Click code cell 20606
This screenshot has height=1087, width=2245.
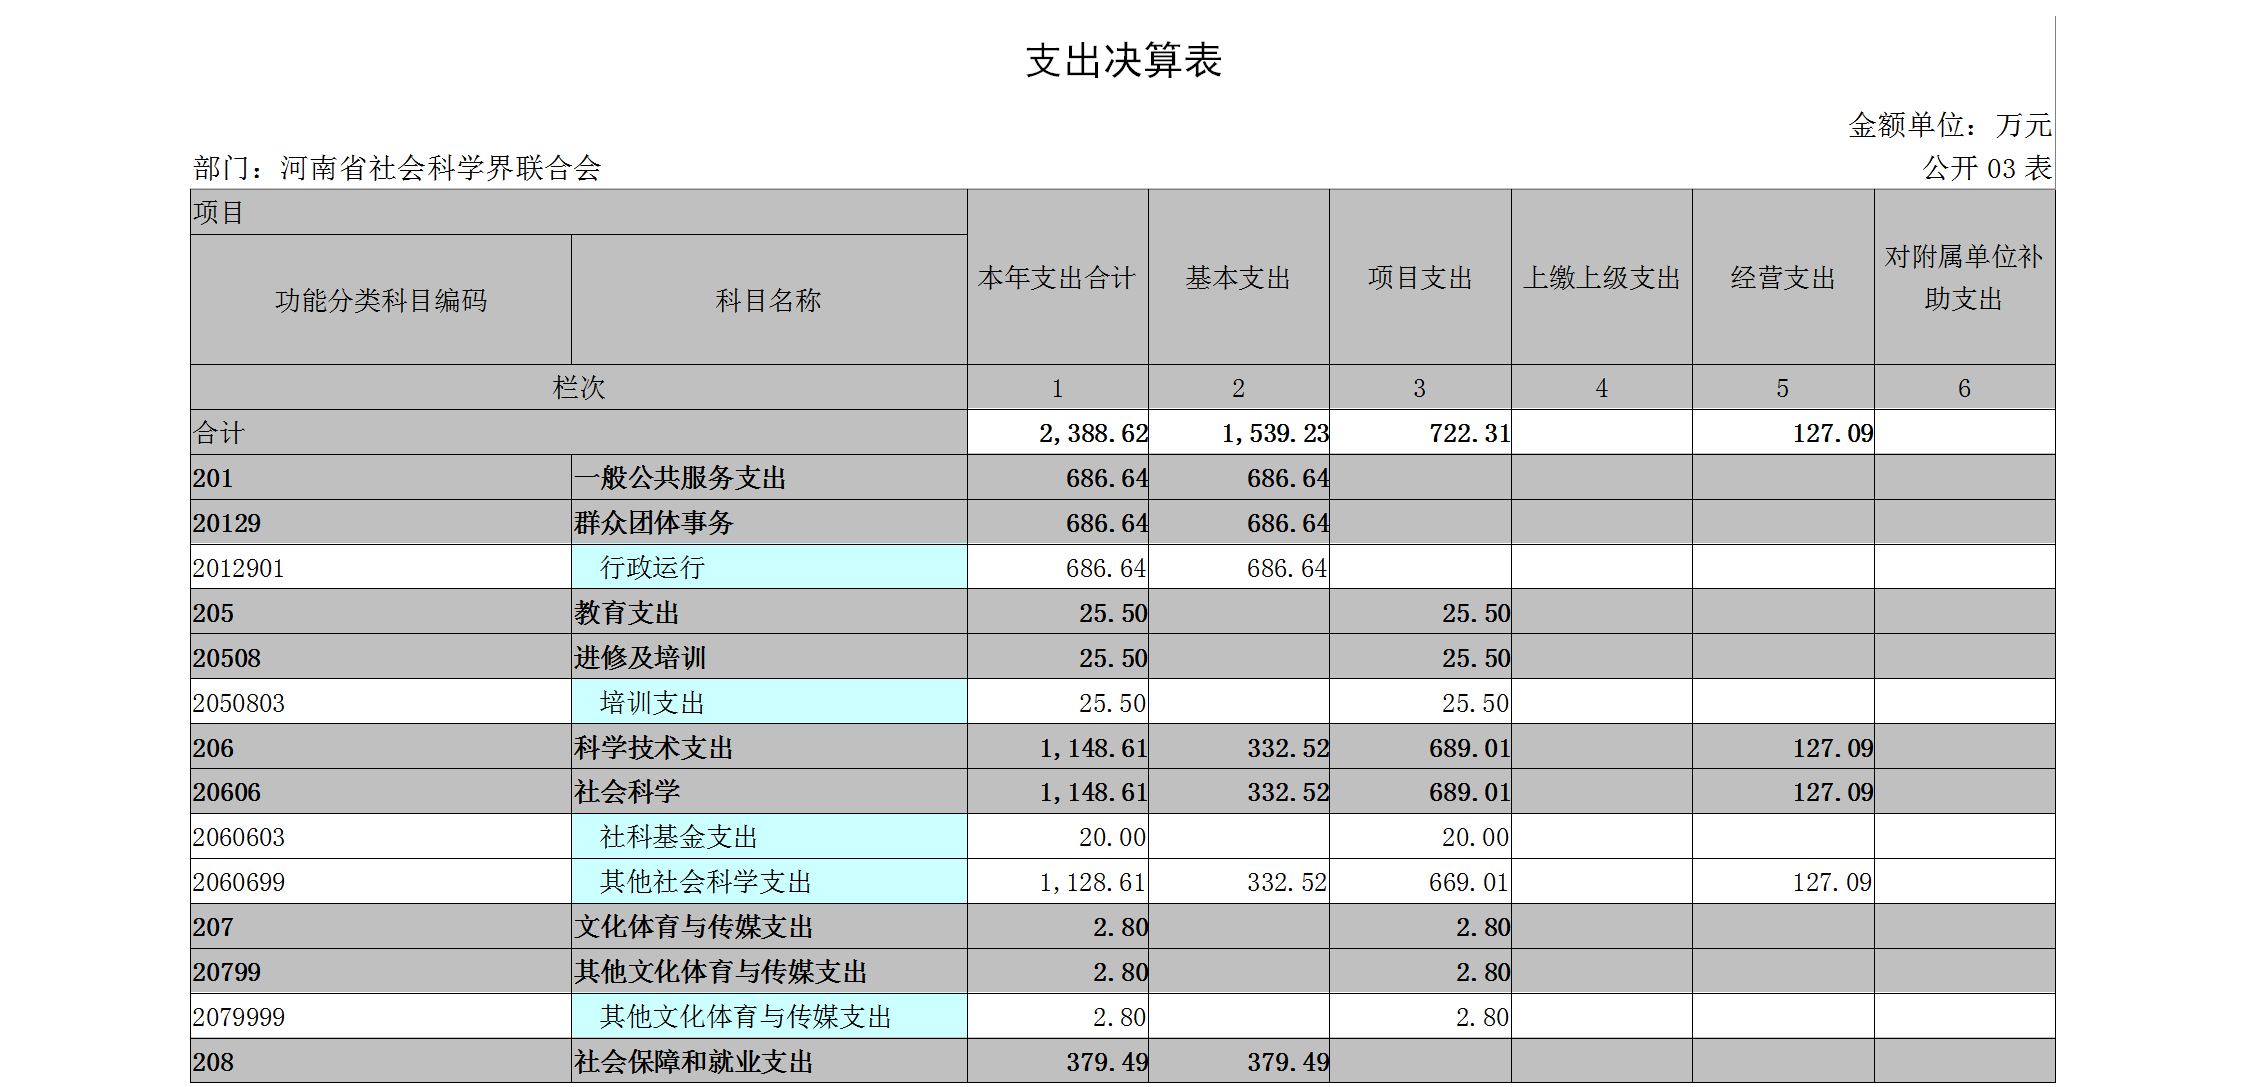pos(381,791)
